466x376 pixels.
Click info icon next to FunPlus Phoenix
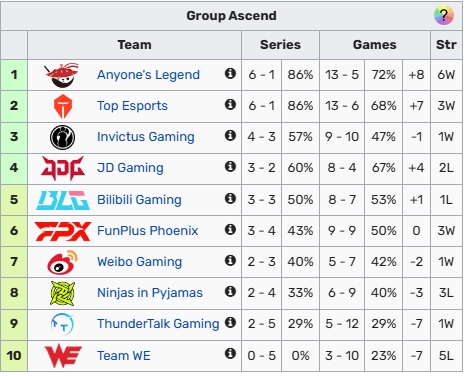(230, 229)
